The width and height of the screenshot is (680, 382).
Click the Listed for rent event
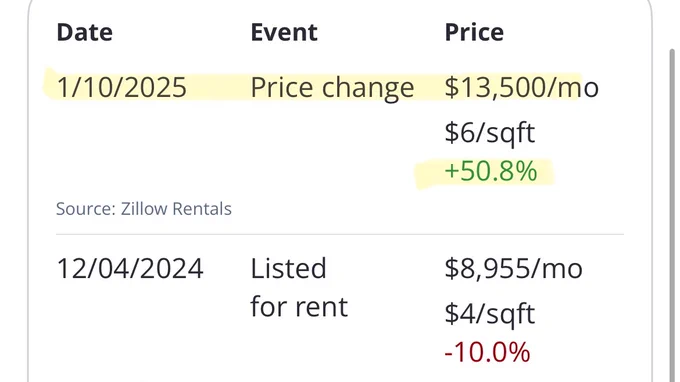pos(299,287)
